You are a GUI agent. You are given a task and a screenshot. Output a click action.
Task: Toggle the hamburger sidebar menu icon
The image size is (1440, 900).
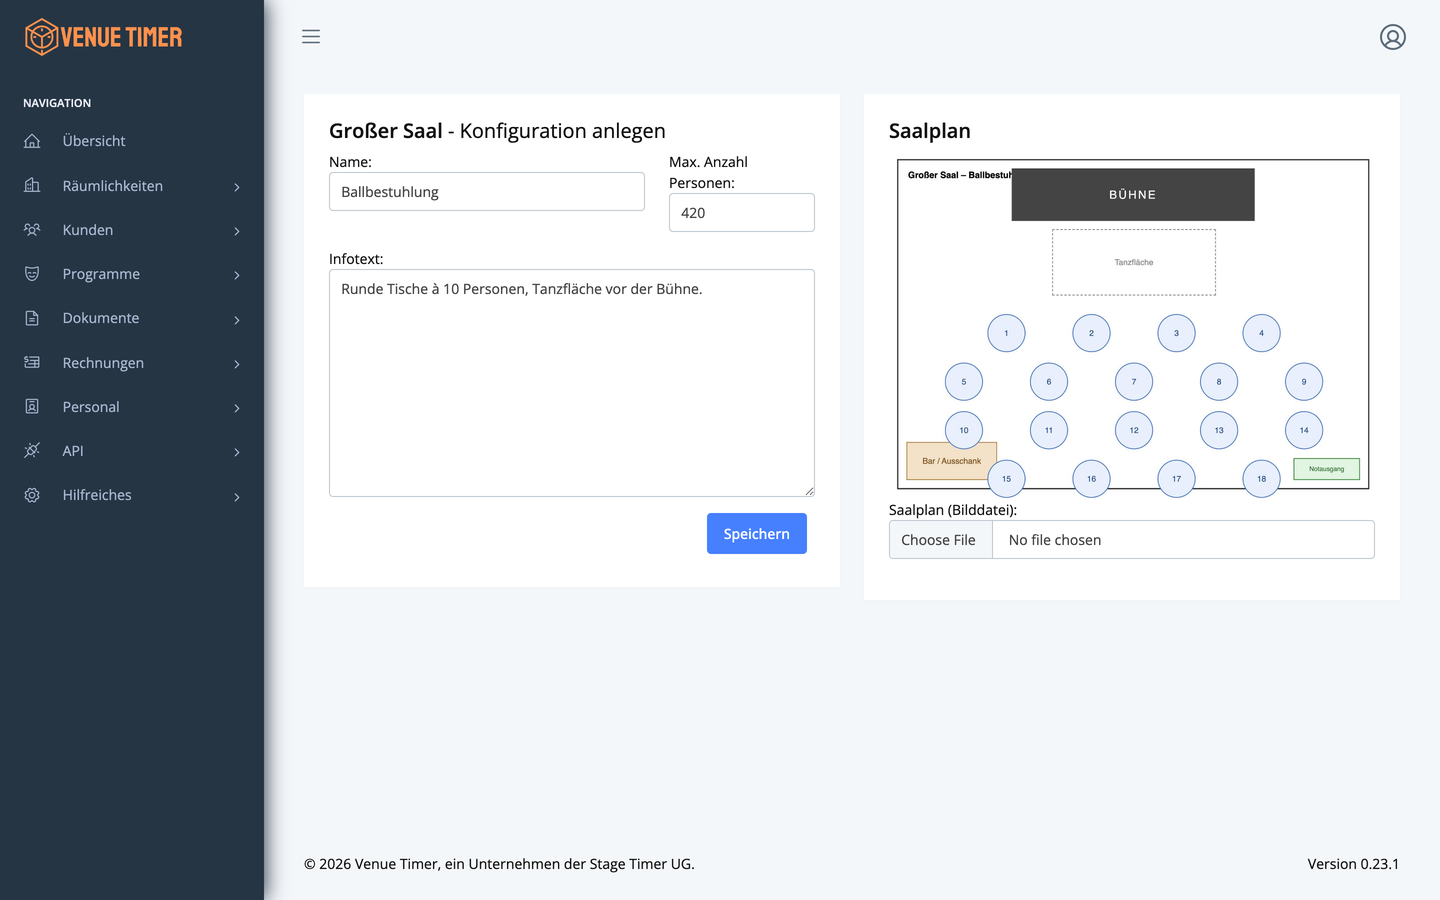[x=311, y=37]
